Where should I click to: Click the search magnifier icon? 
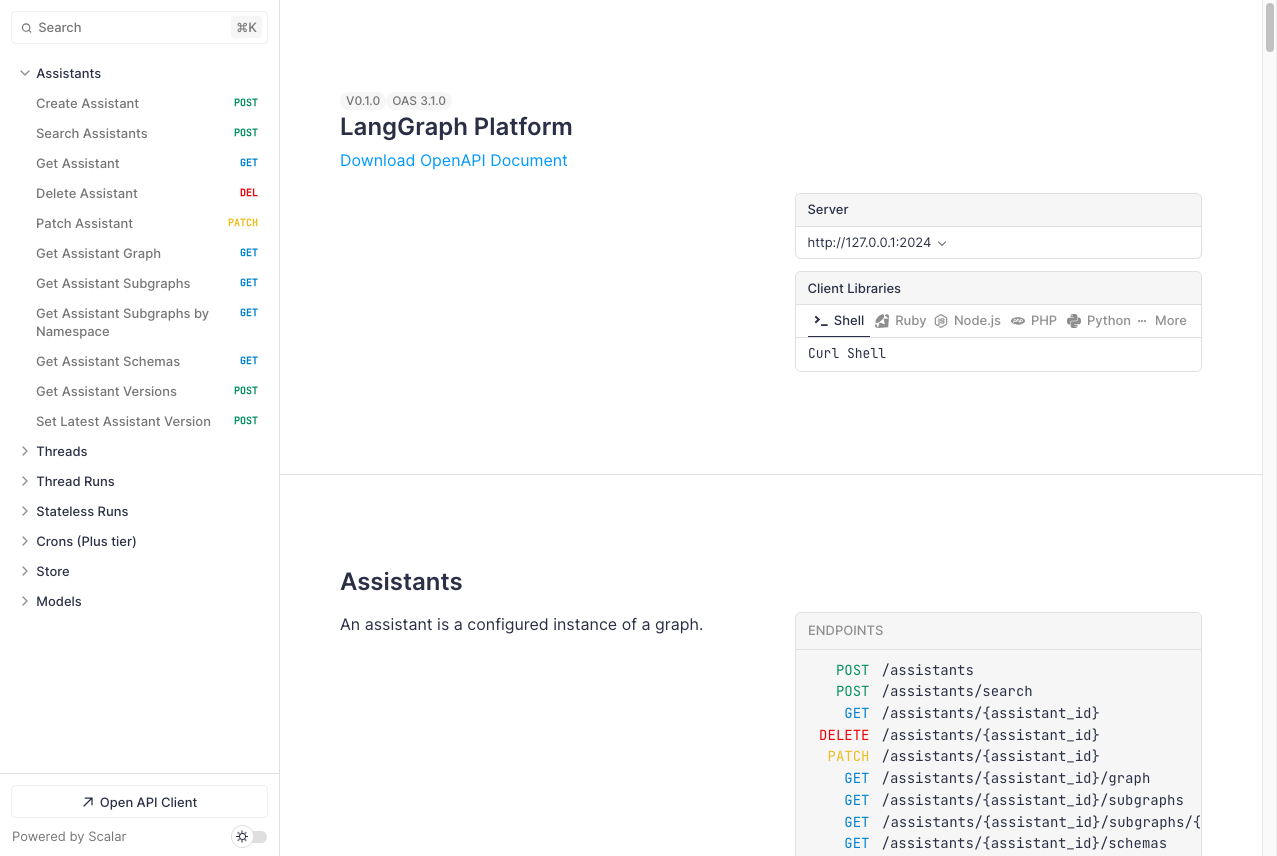pos(27,28)
